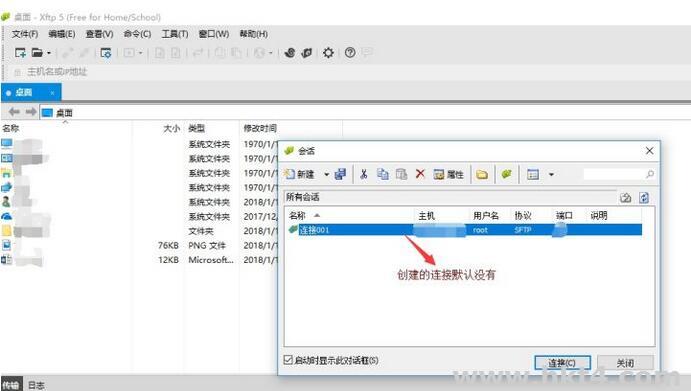The height and width of the screenshot is (391, 691).
Task: Go up one folder from 所有会话
Action: coord(625,197)
